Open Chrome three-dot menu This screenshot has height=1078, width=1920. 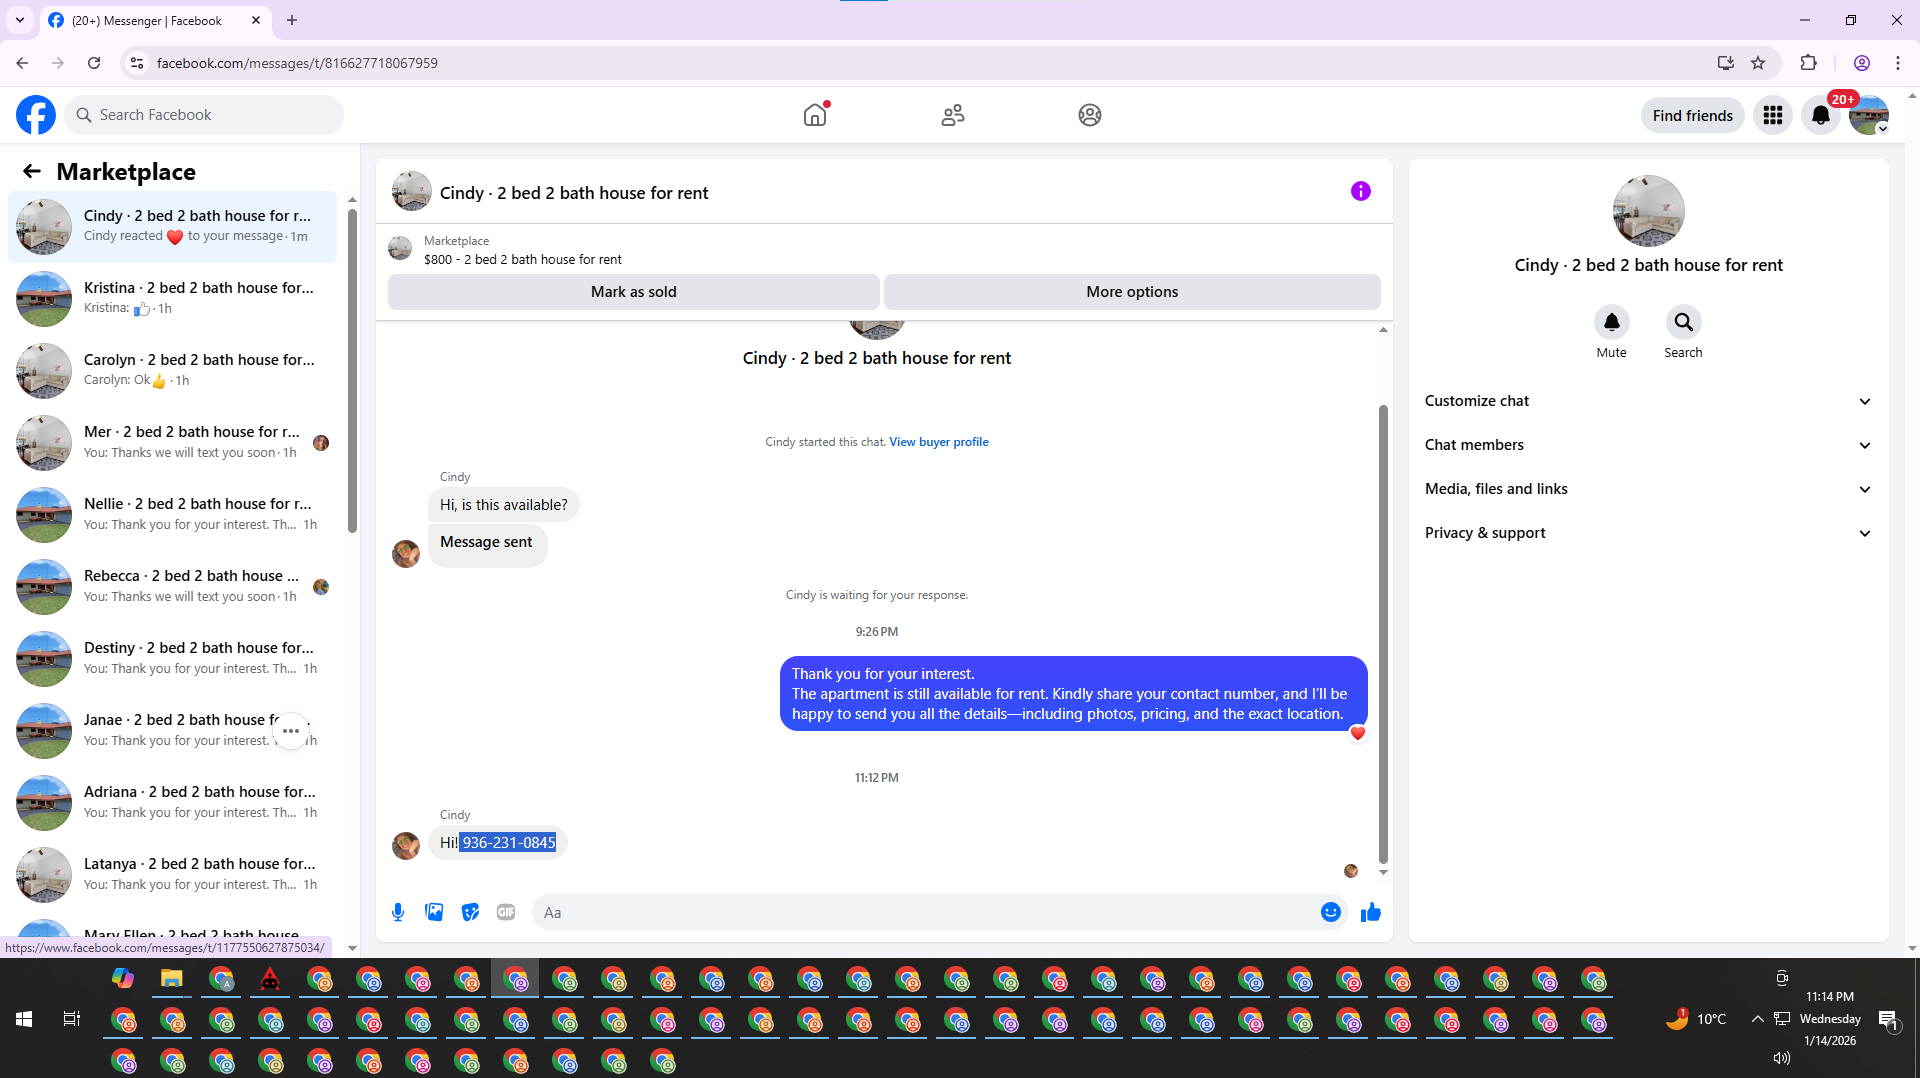point(1897,63)
